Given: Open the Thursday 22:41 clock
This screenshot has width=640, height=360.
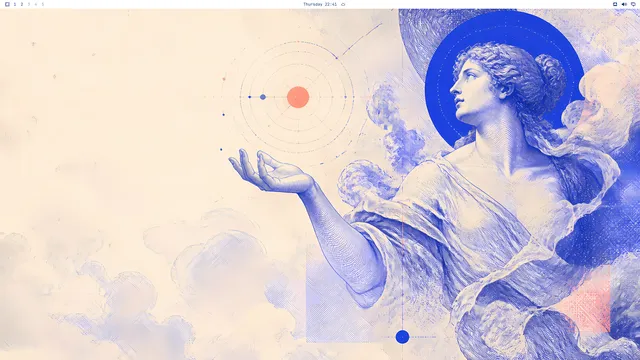Looking at the screenshot, I should pos(320,4).
